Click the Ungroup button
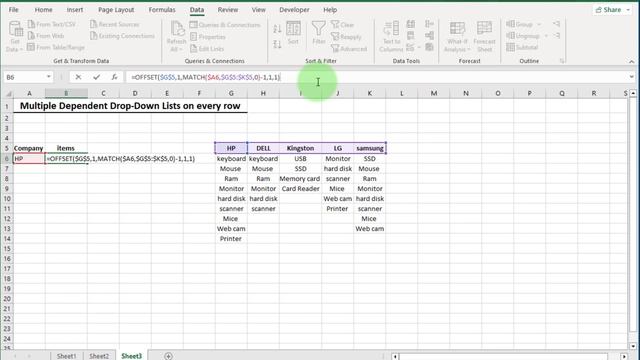The image size is (640, 360). 523,36
